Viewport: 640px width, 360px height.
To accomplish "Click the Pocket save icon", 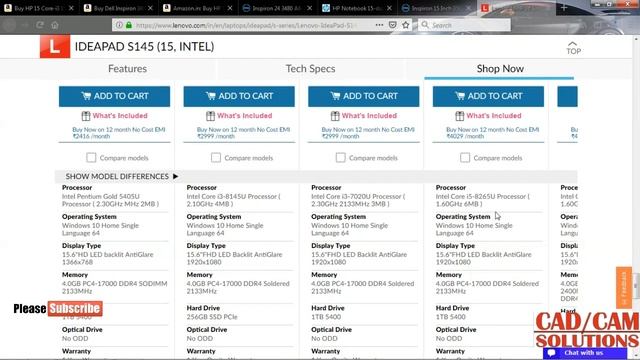I will (x=393, y=25).
